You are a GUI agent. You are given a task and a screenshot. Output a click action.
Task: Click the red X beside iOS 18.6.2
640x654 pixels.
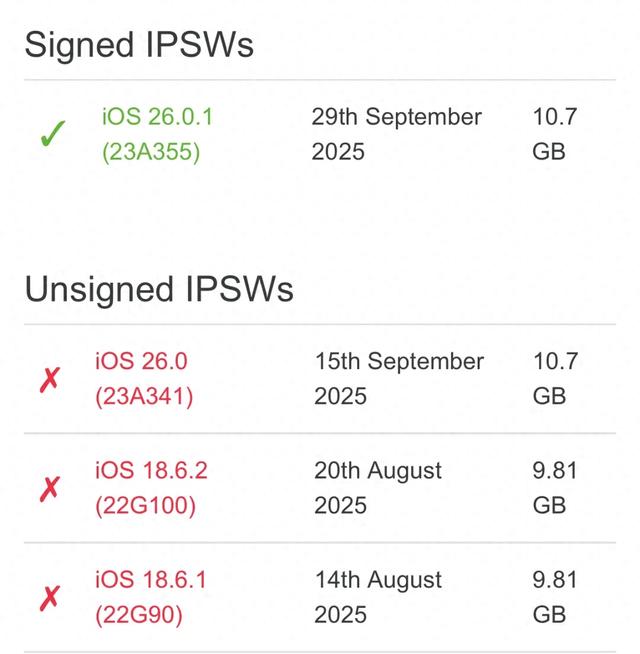(50, 489)
